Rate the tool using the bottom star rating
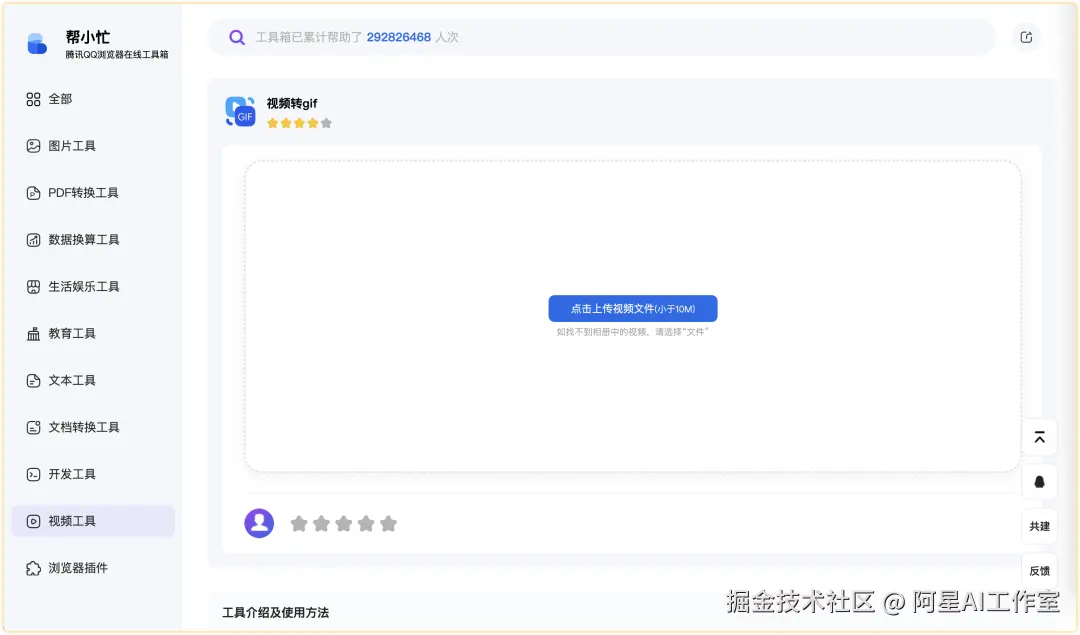 coord(343,522)
